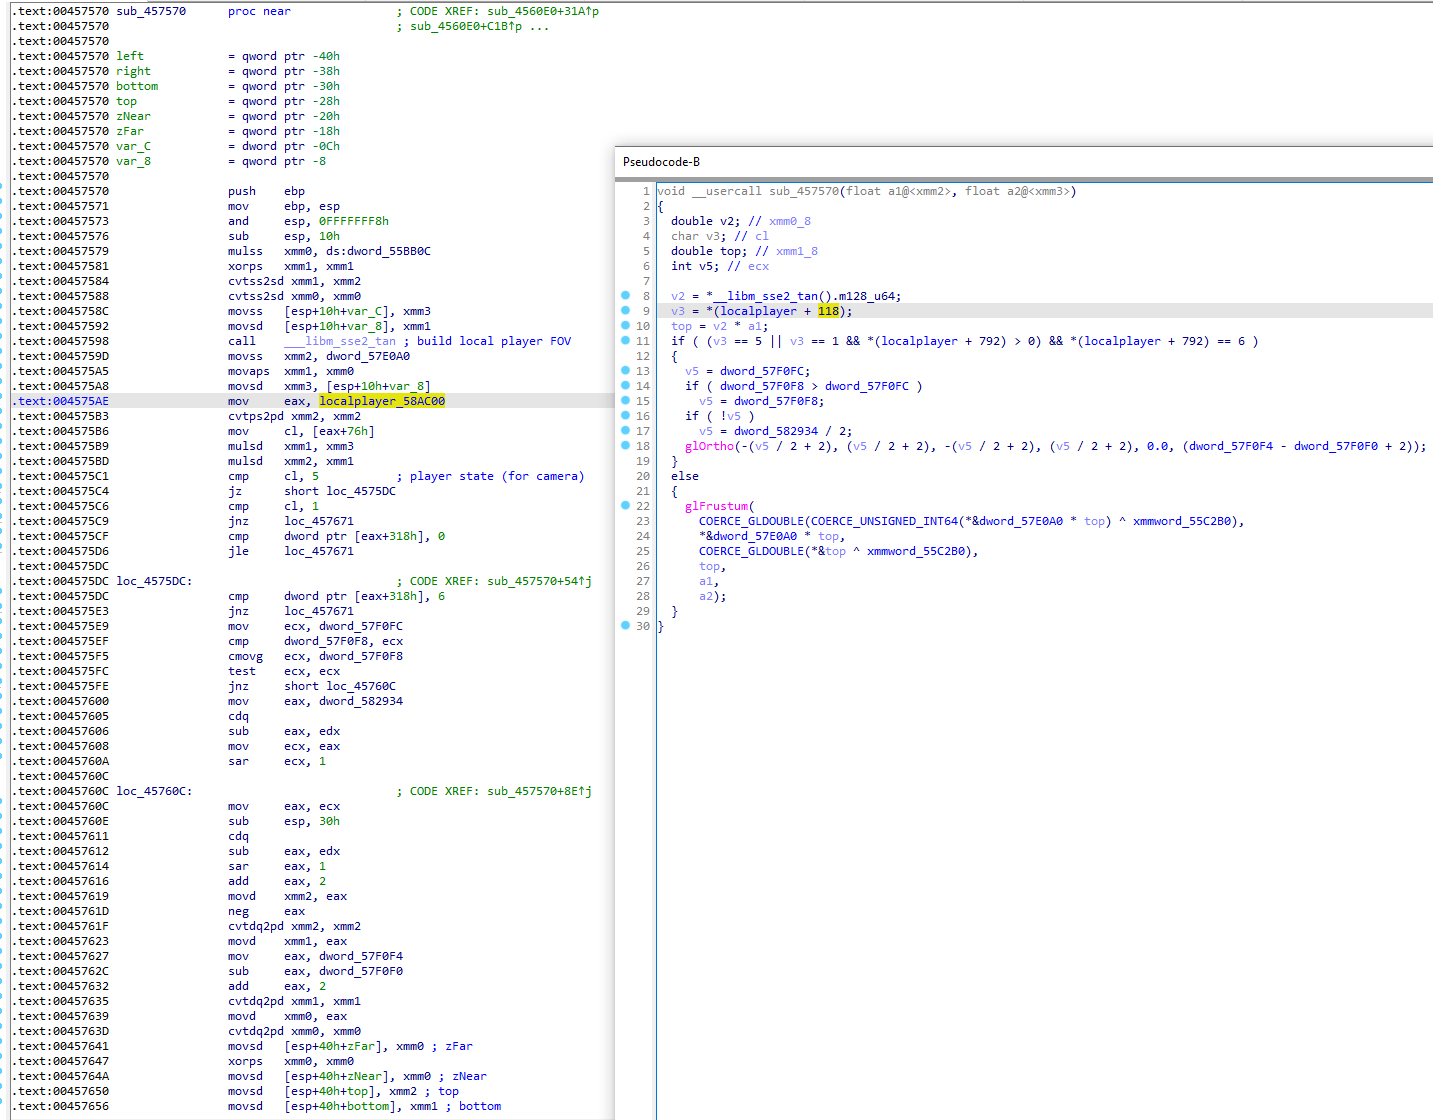Click the 'push ebp' instruction

(x=266, y=191)
